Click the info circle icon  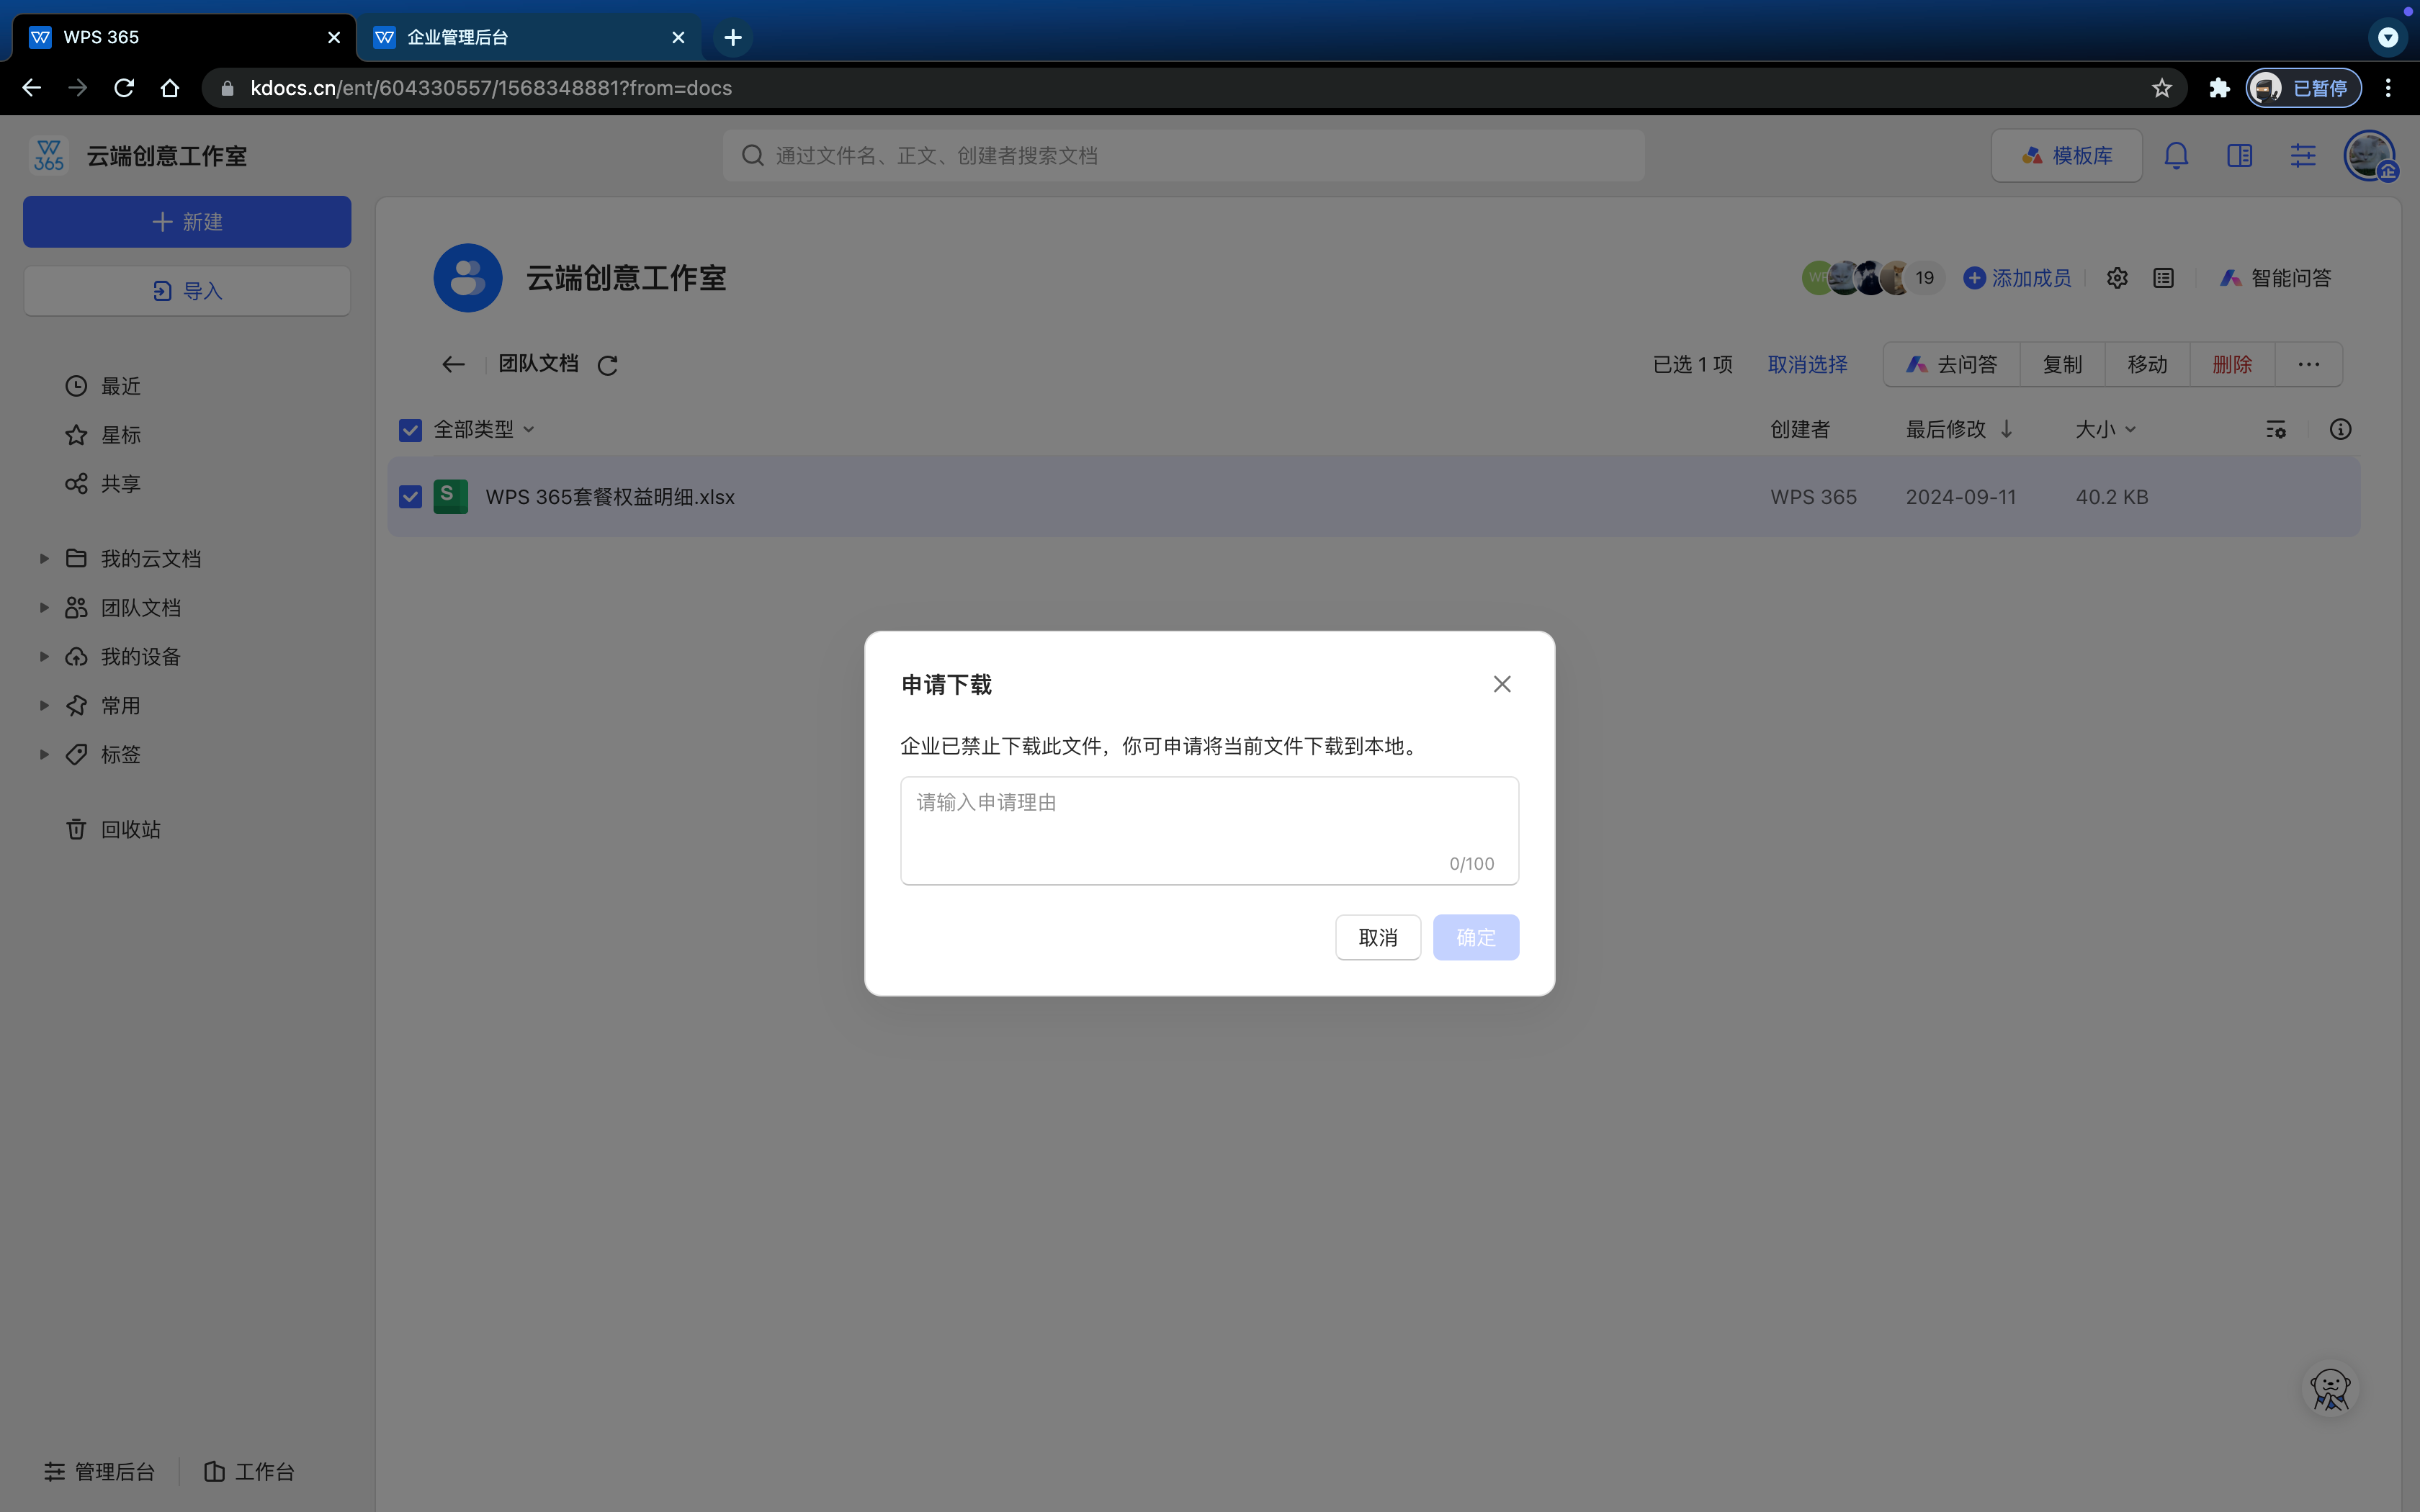tap(2340, 429)
